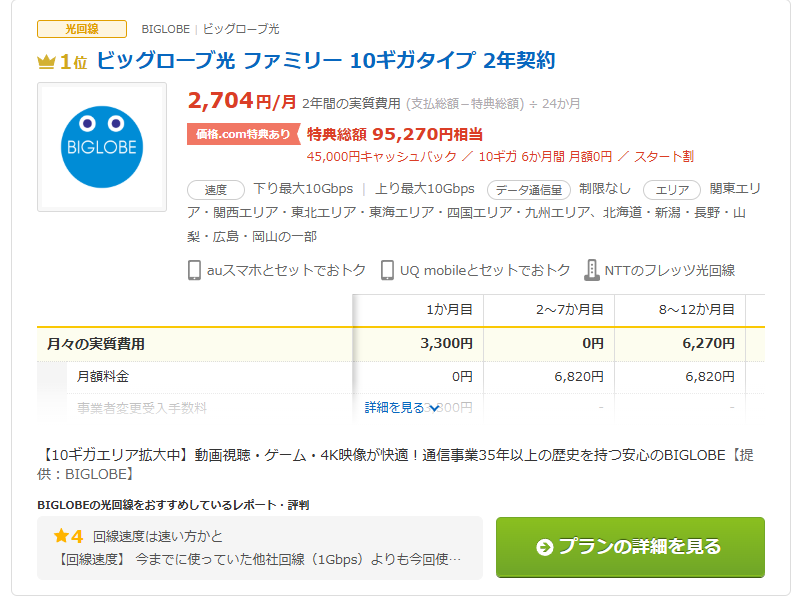Click the 下り最大10Gbps speed text
Image resolution: width=796 pixels, height=597 pixels.
(303, 189)
